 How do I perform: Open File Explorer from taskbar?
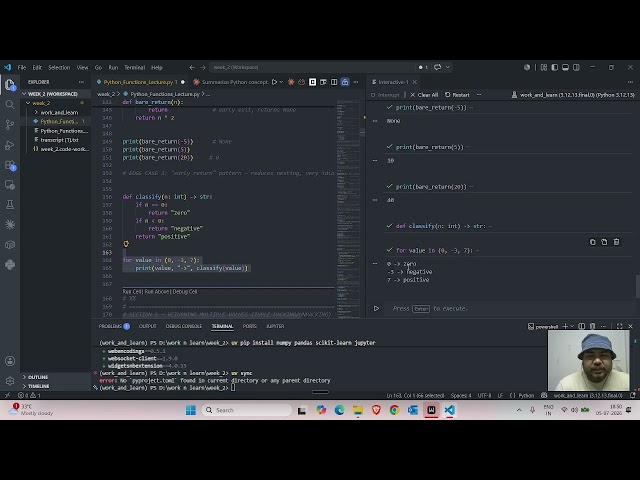358,410
